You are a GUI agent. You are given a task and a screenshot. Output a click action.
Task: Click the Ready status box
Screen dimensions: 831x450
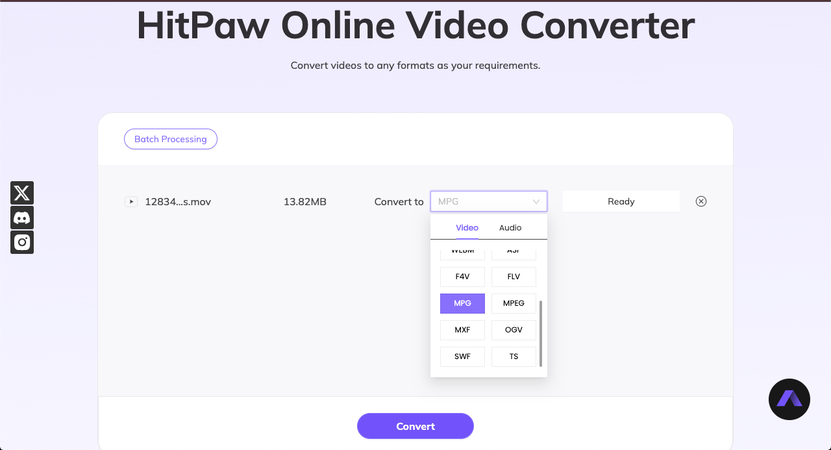point(621,201)
